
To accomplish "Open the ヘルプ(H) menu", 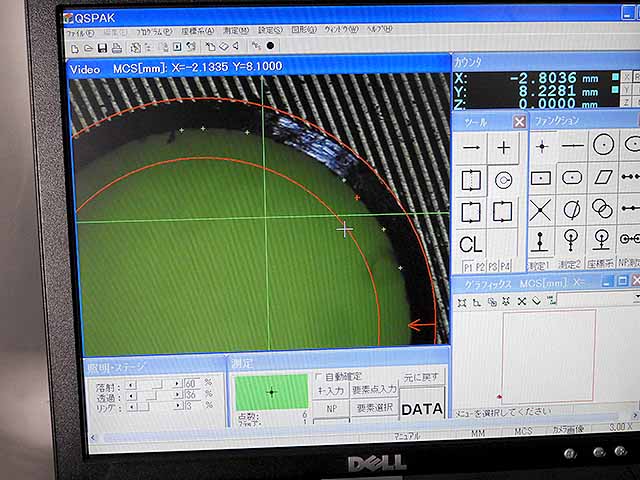I will click(380, 29).
